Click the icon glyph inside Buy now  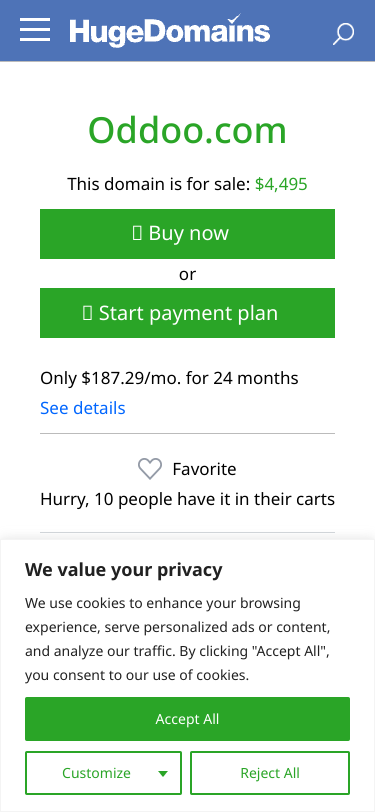pyautogui.click(x=137, y=233)
